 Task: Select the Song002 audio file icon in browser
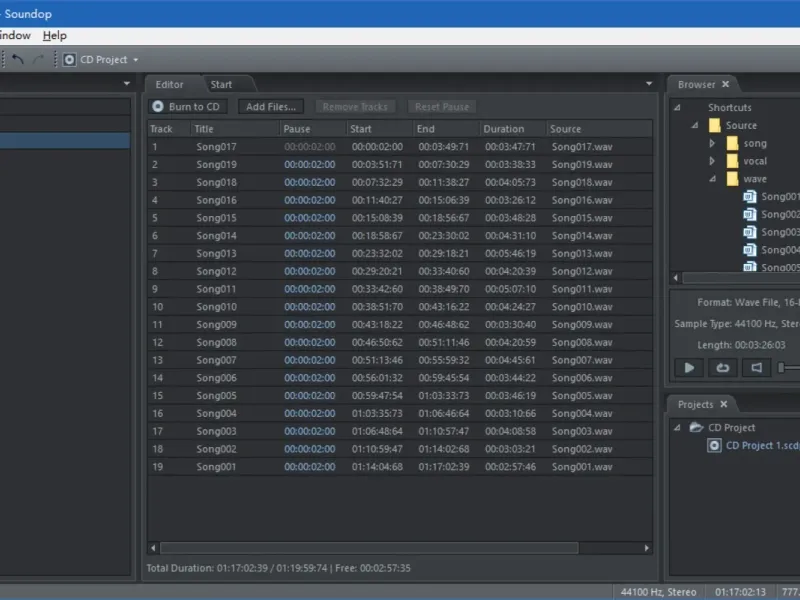pyautogui.click(x=749, y=214)
